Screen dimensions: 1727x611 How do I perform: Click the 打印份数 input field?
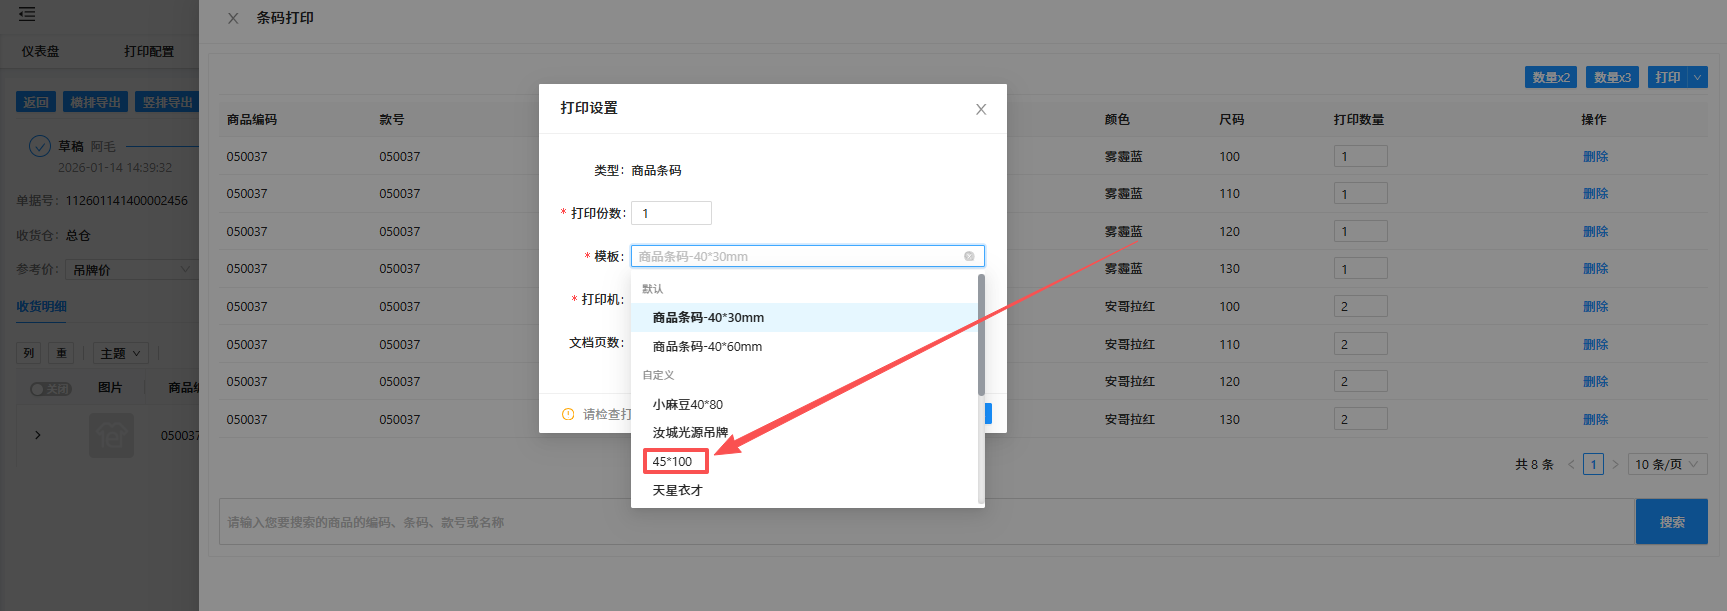pos(671,213)
